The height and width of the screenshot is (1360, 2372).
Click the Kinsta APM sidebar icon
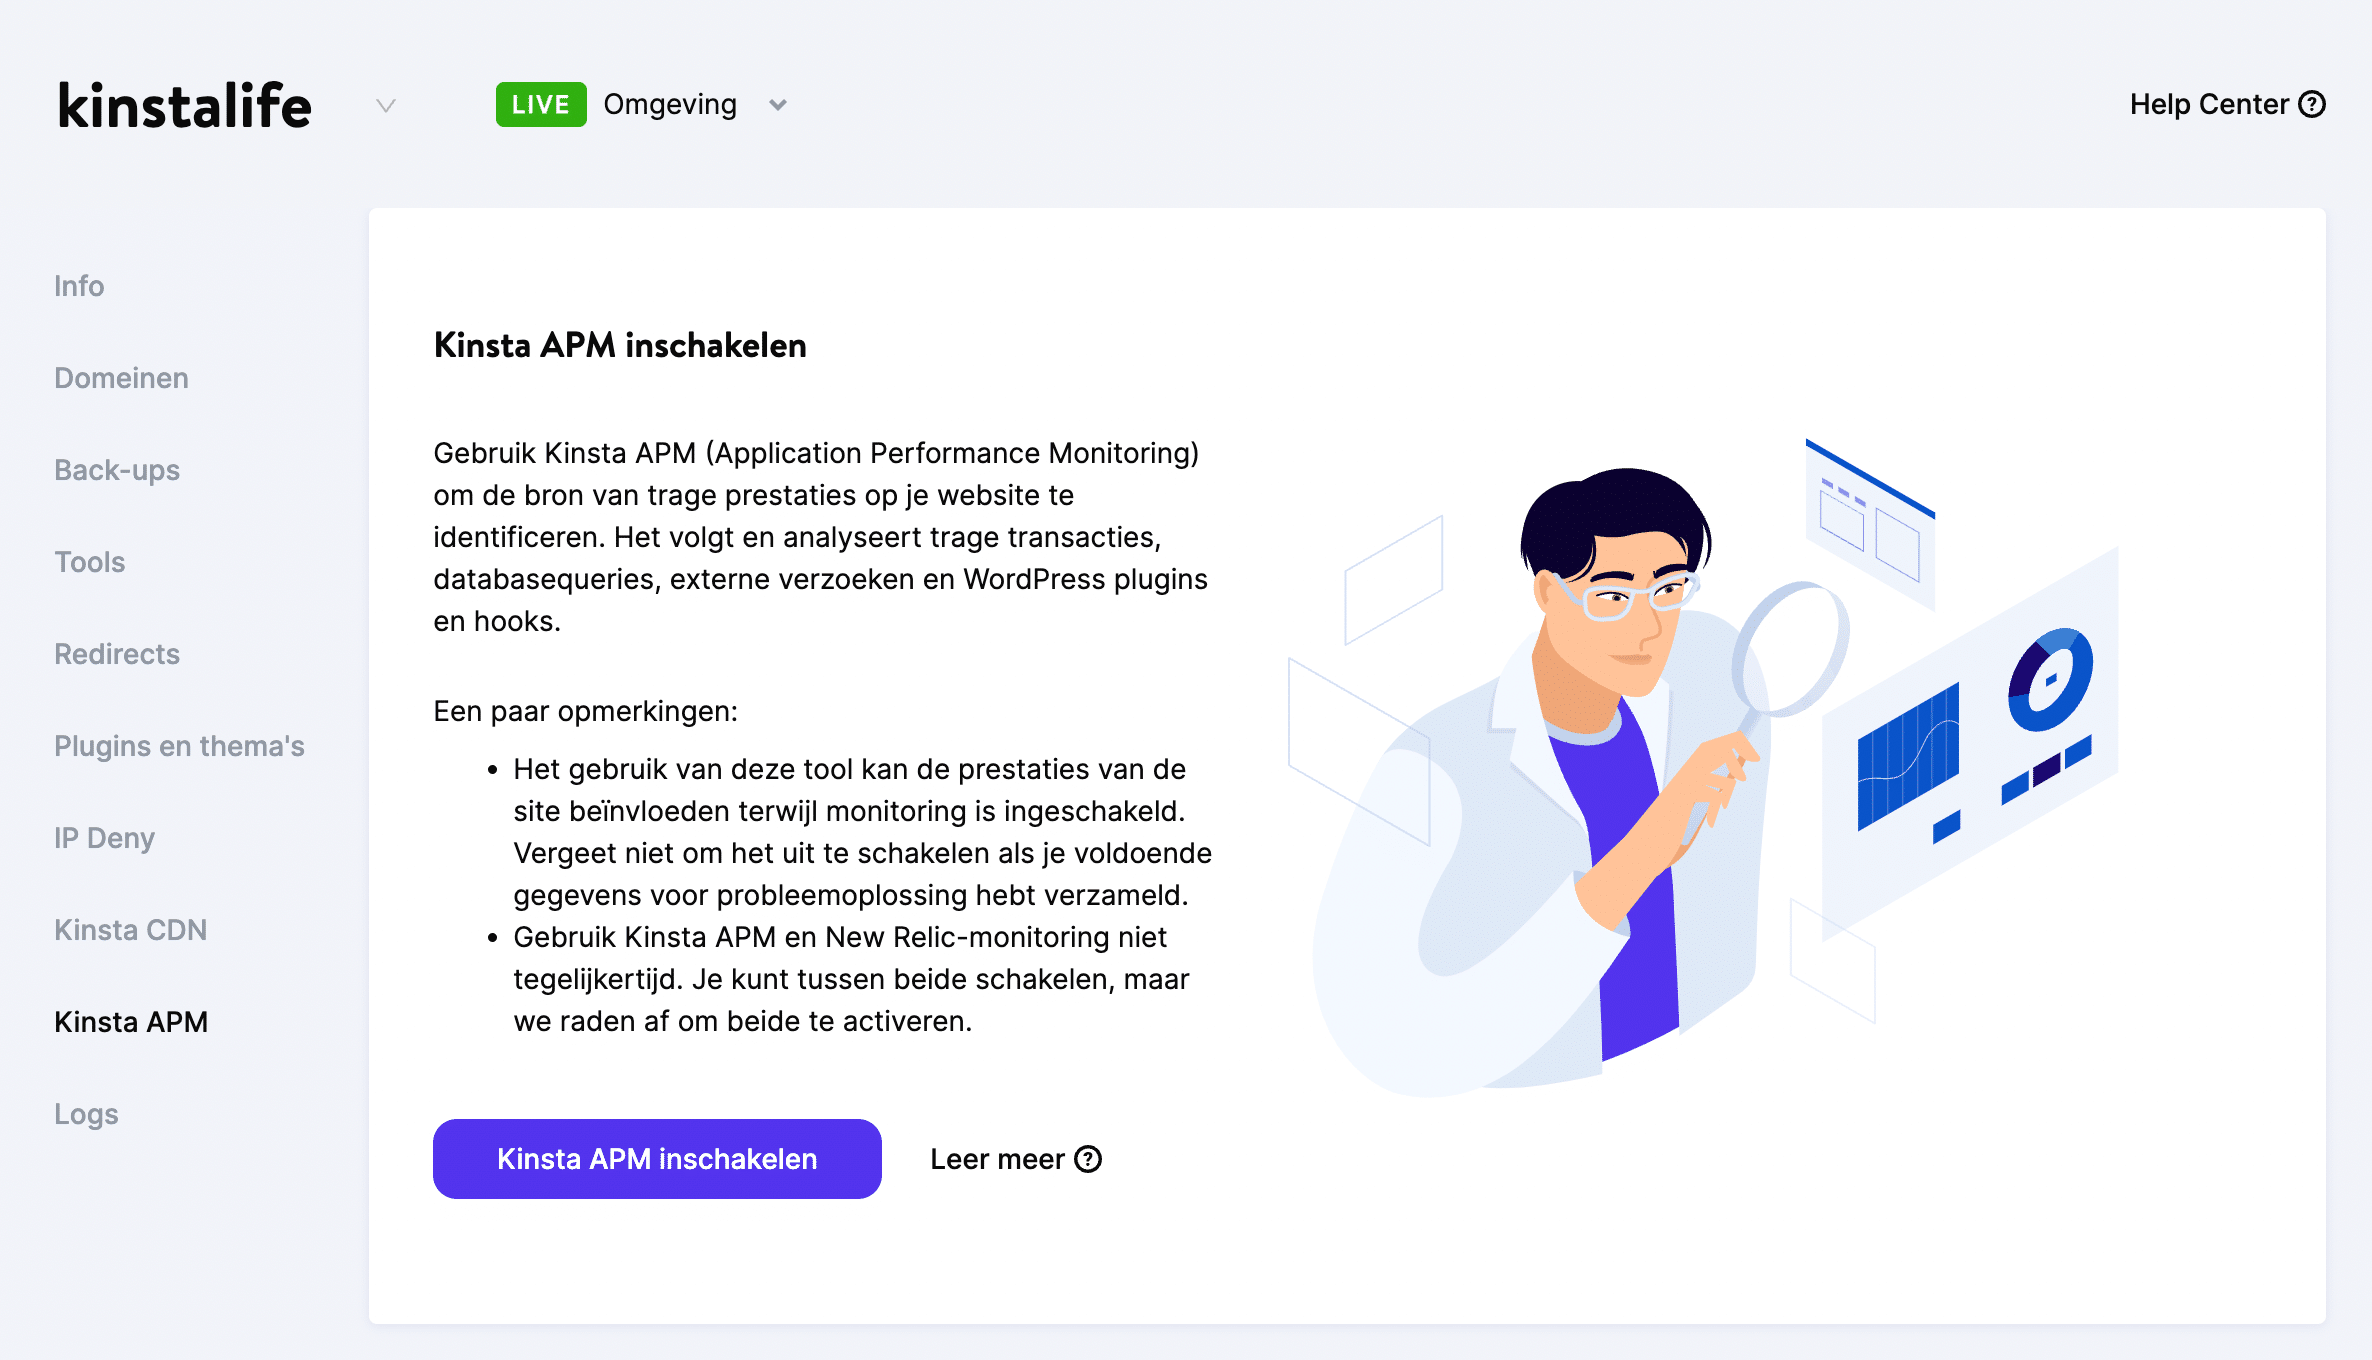click(129, 1021)
